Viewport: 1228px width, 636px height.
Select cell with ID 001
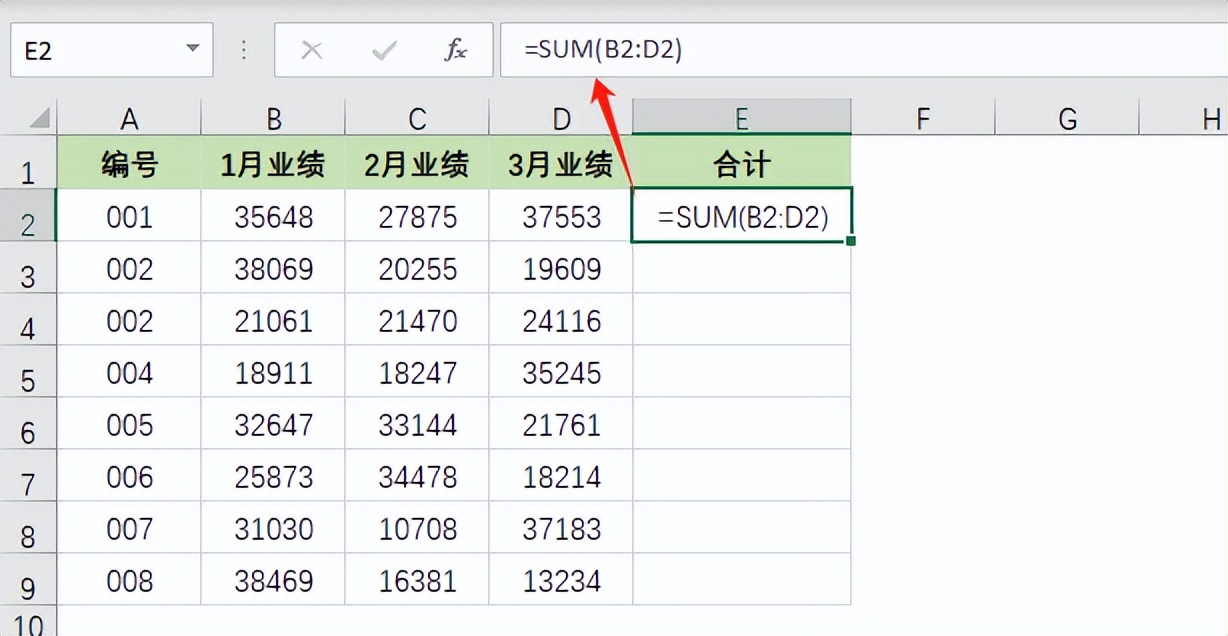[x=129, y=216]
